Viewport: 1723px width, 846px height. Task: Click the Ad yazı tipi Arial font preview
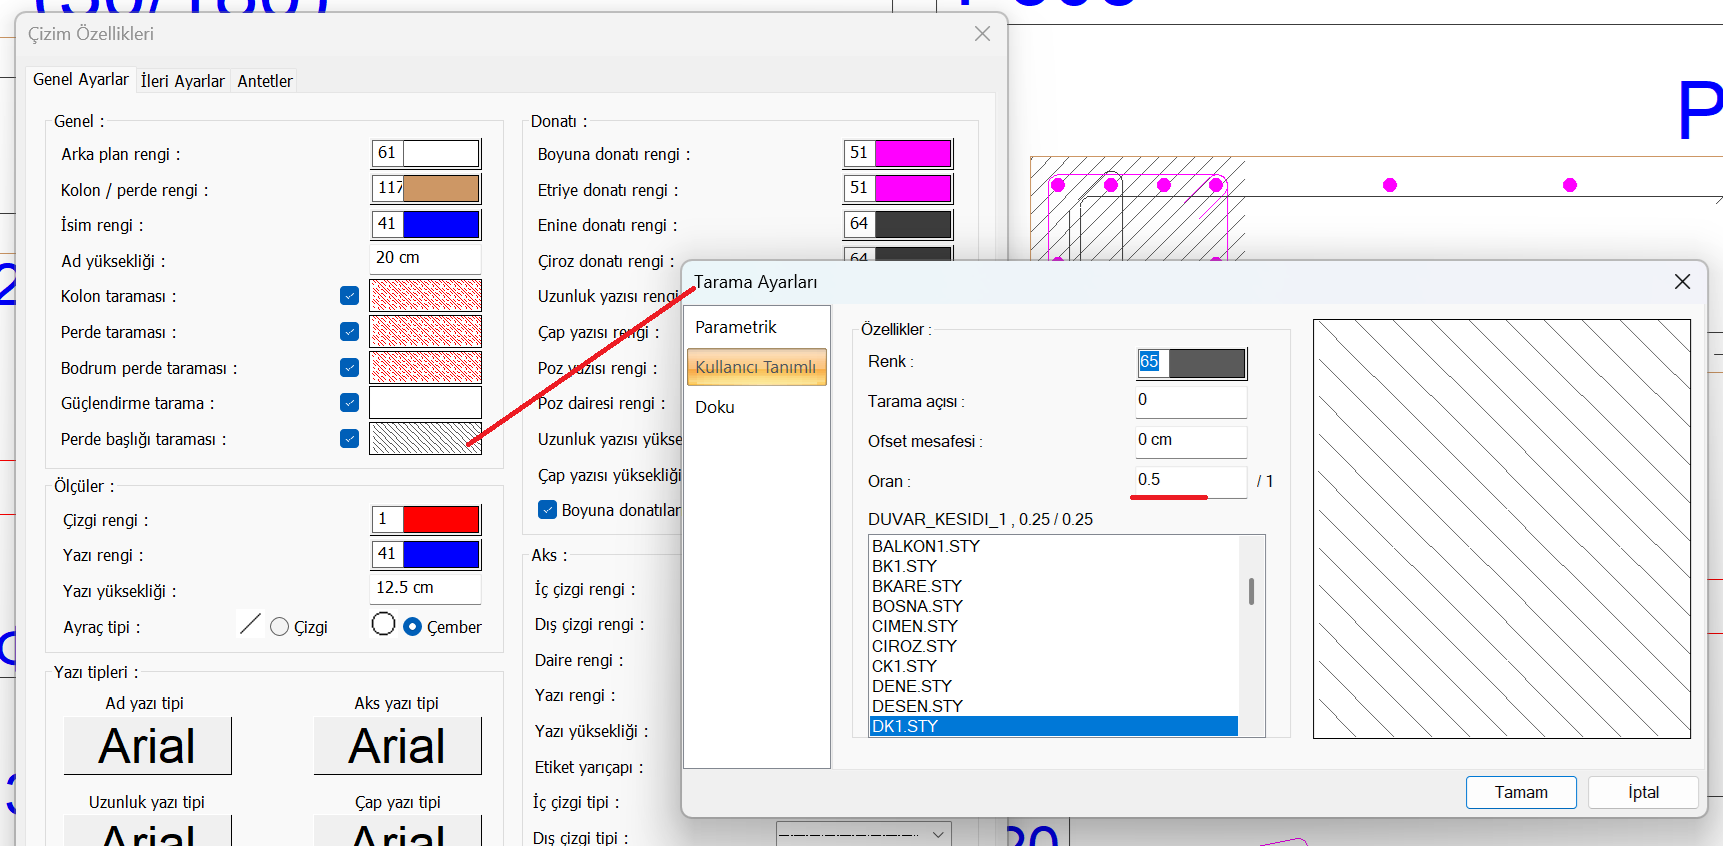click(x=147, y=746)
